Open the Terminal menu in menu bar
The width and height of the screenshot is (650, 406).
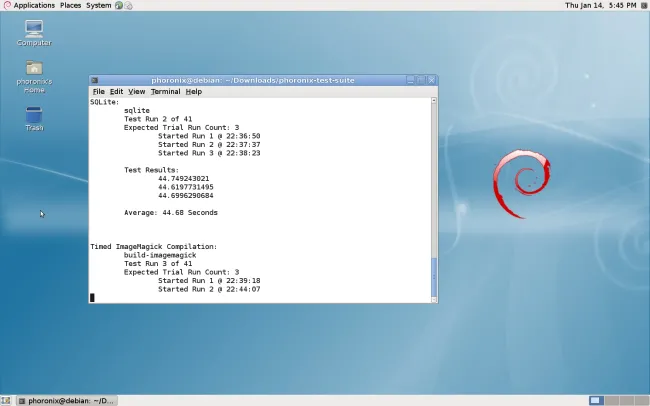pos(165,91)
